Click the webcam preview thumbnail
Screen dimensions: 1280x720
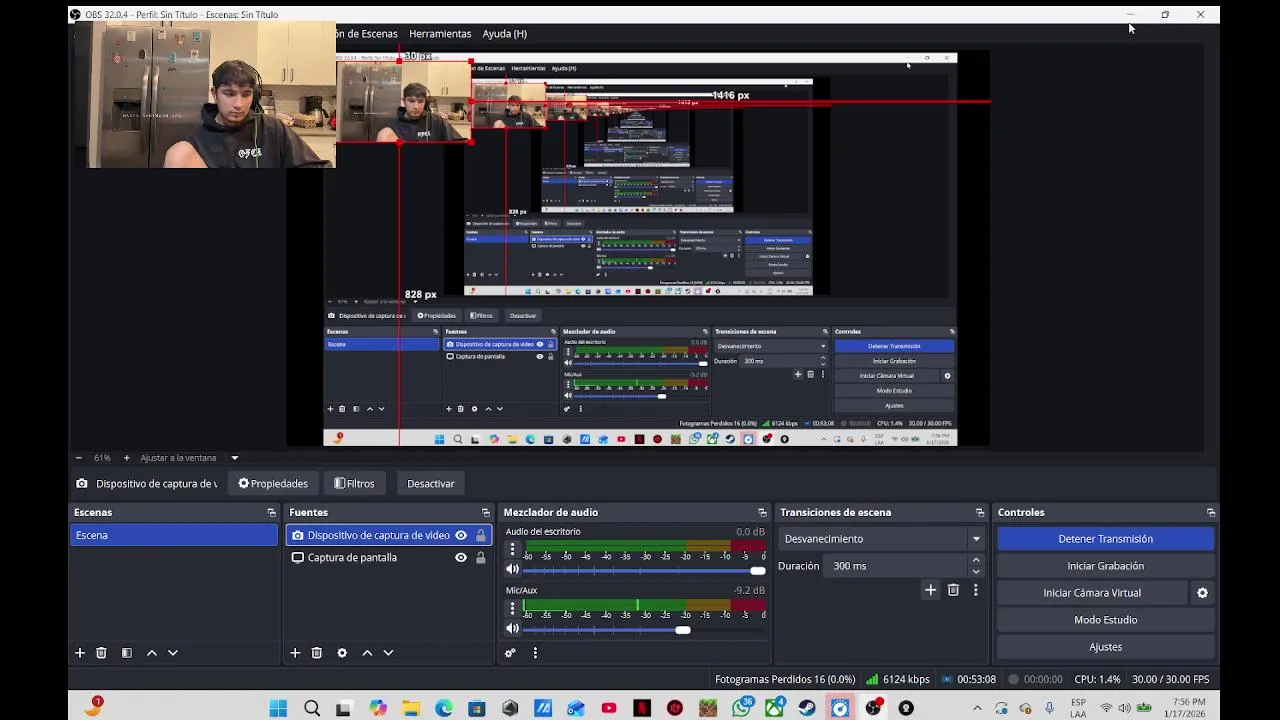(204, 94)
